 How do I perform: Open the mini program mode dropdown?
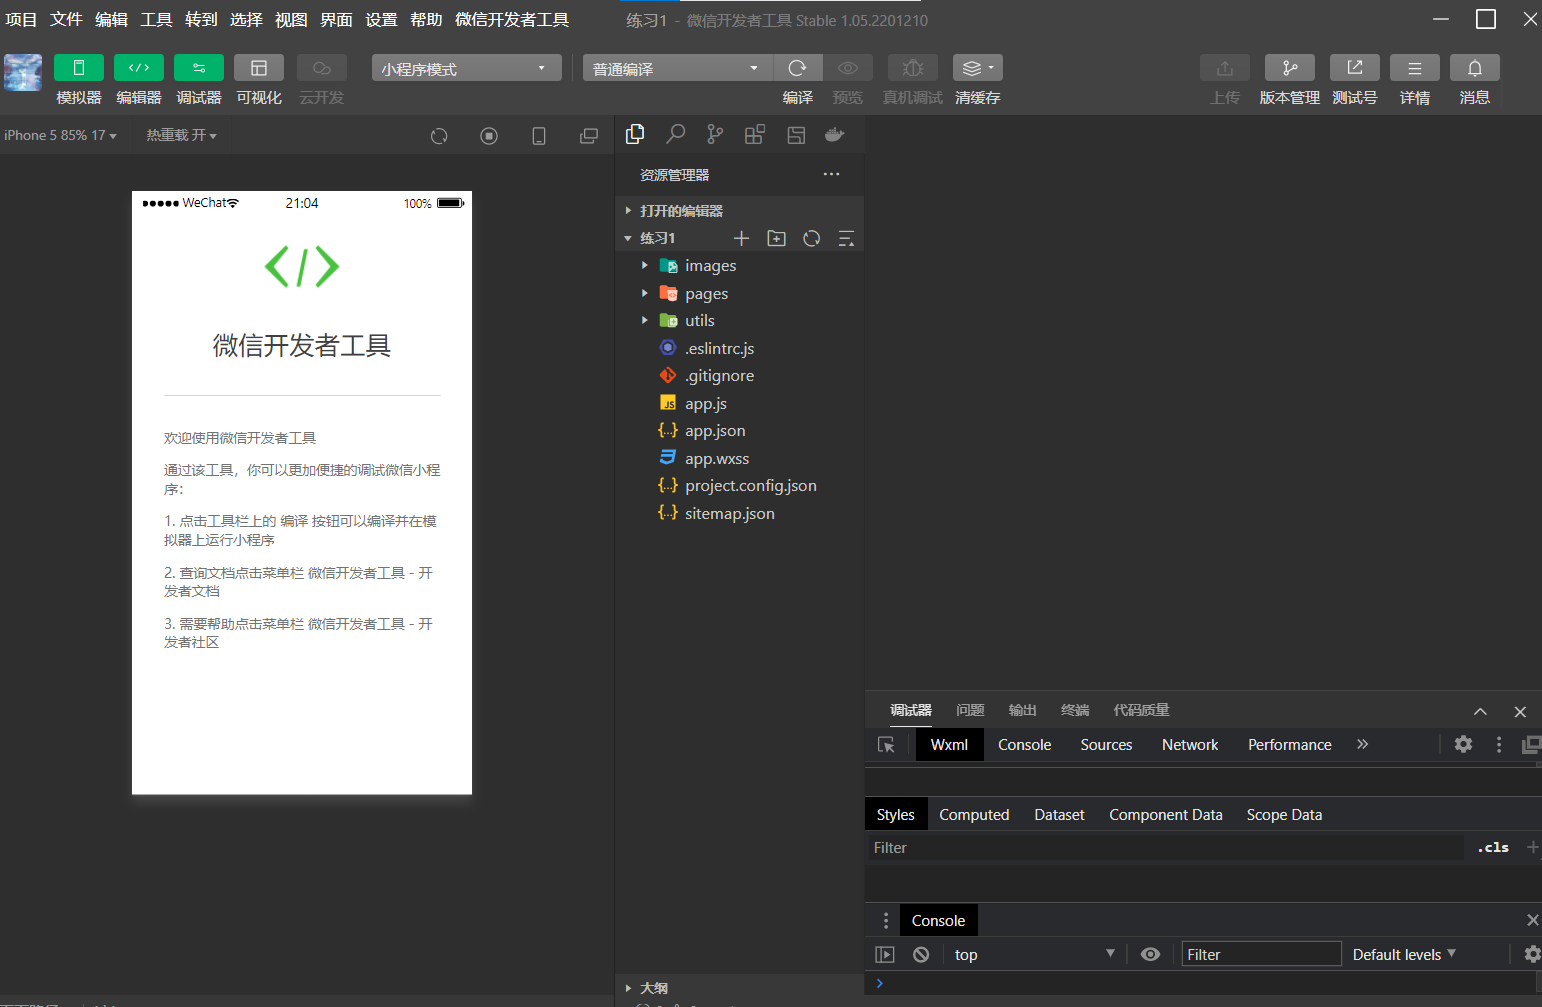[466, 68]
